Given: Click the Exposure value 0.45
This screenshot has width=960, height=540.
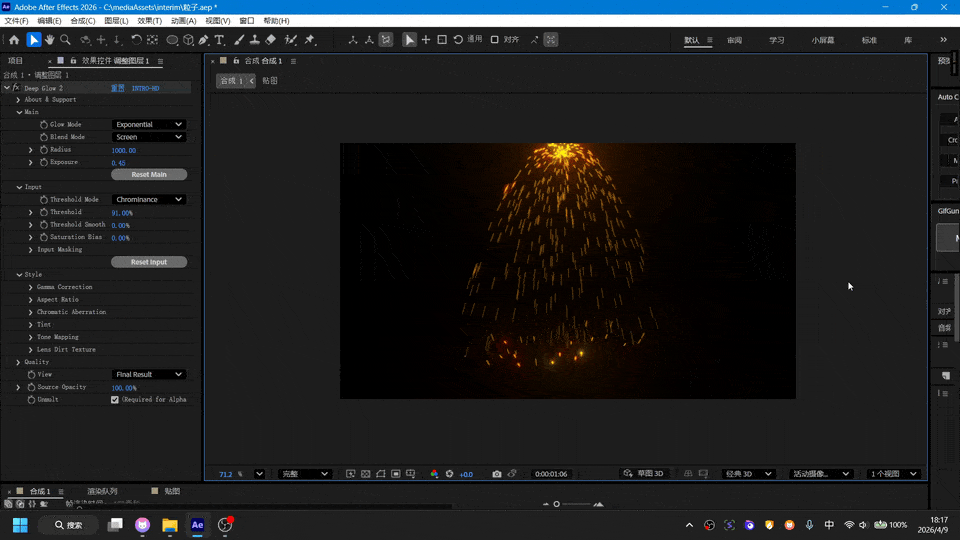Looking at the screenshot, I should point(118,163).
